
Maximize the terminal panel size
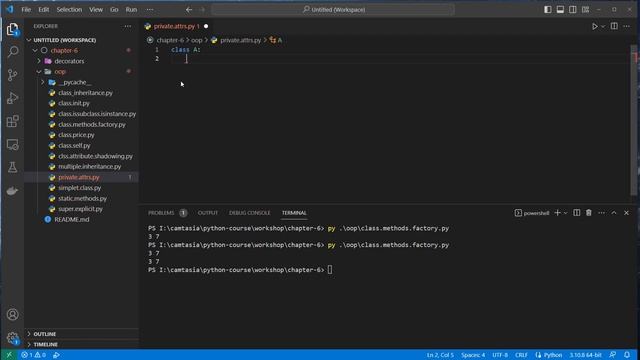614,213
